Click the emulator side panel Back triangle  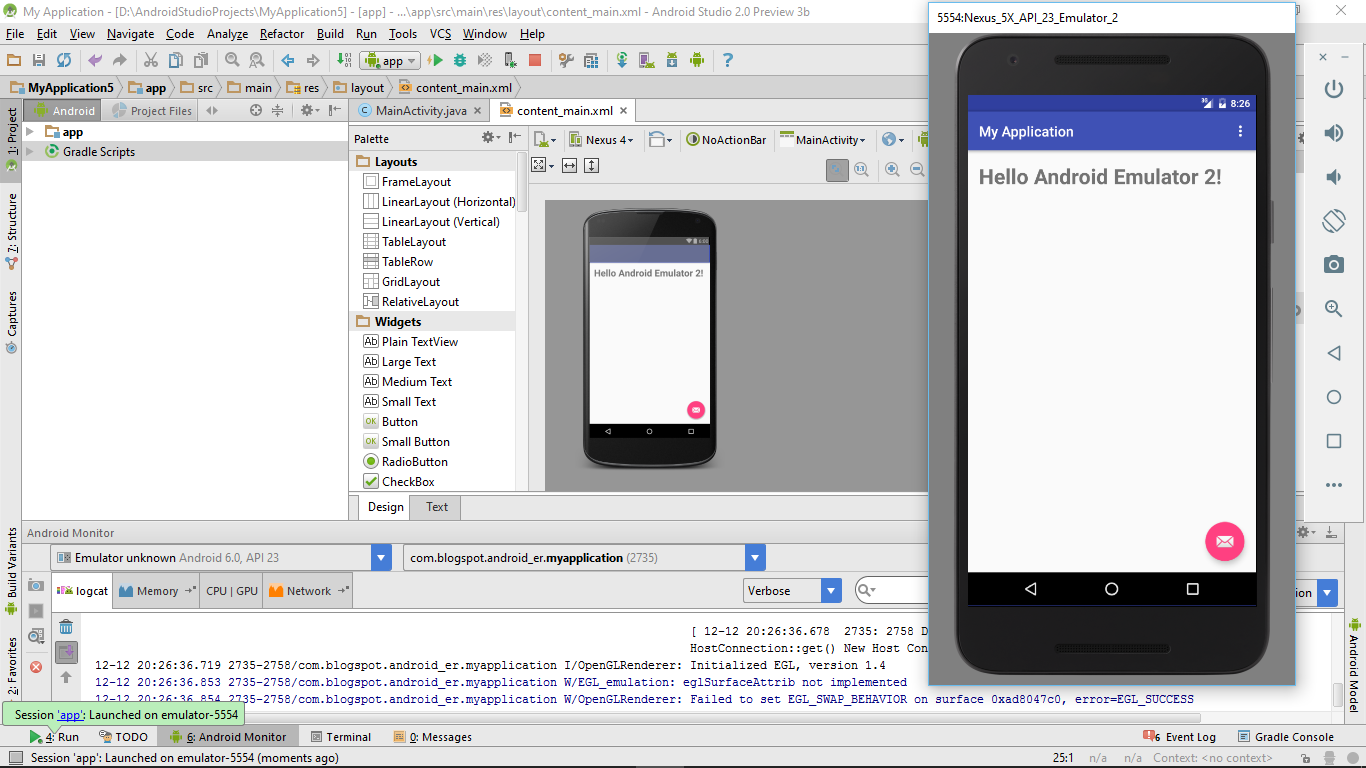pyautogui.click(x=1333, y=353)
